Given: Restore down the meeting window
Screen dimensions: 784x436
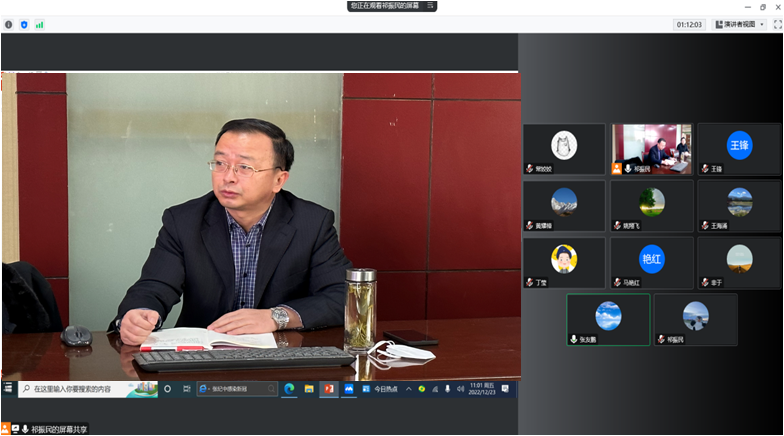Looking at the screenshot, I should click(762, 7).
